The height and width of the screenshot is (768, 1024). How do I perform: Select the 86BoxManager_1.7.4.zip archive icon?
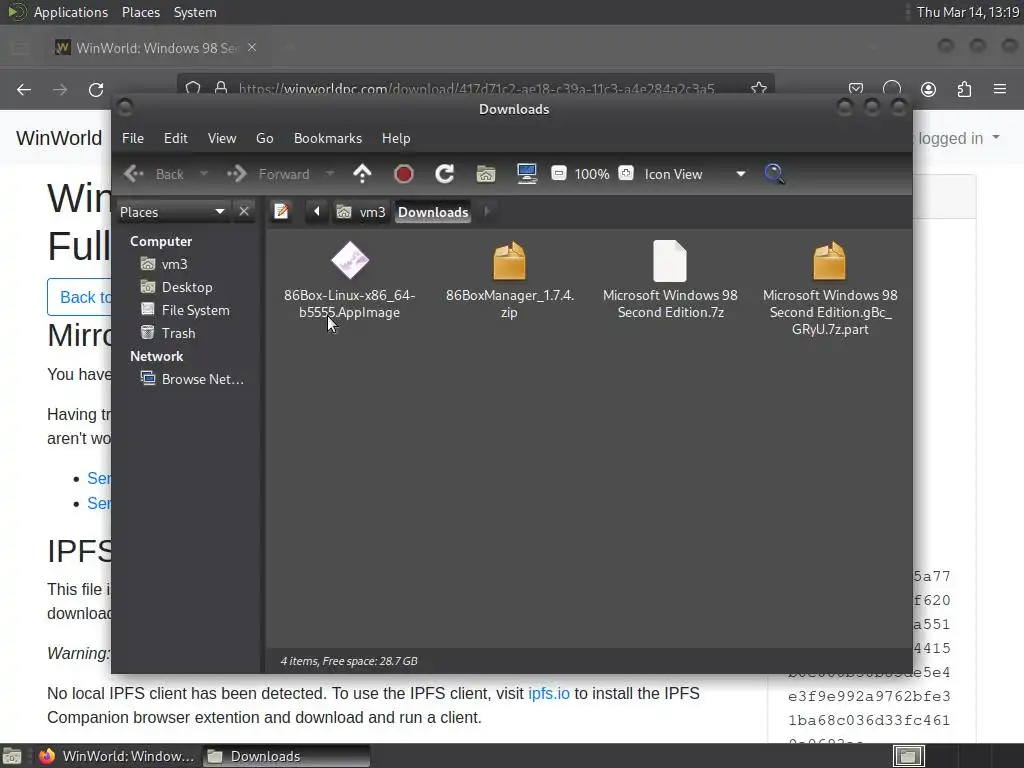point(509,261)
